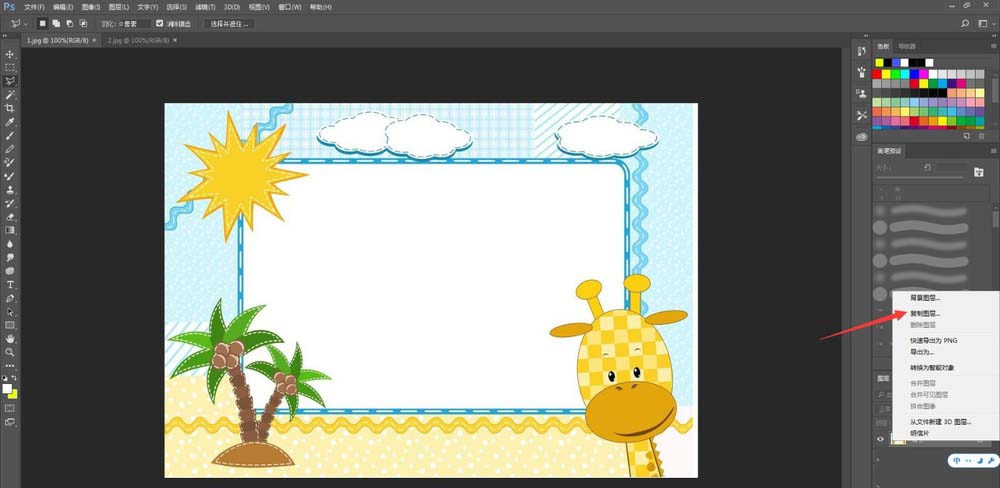Open the scissors-and-wrench tool panel icon
This screenshot has width=1000, height=488.
862,115
